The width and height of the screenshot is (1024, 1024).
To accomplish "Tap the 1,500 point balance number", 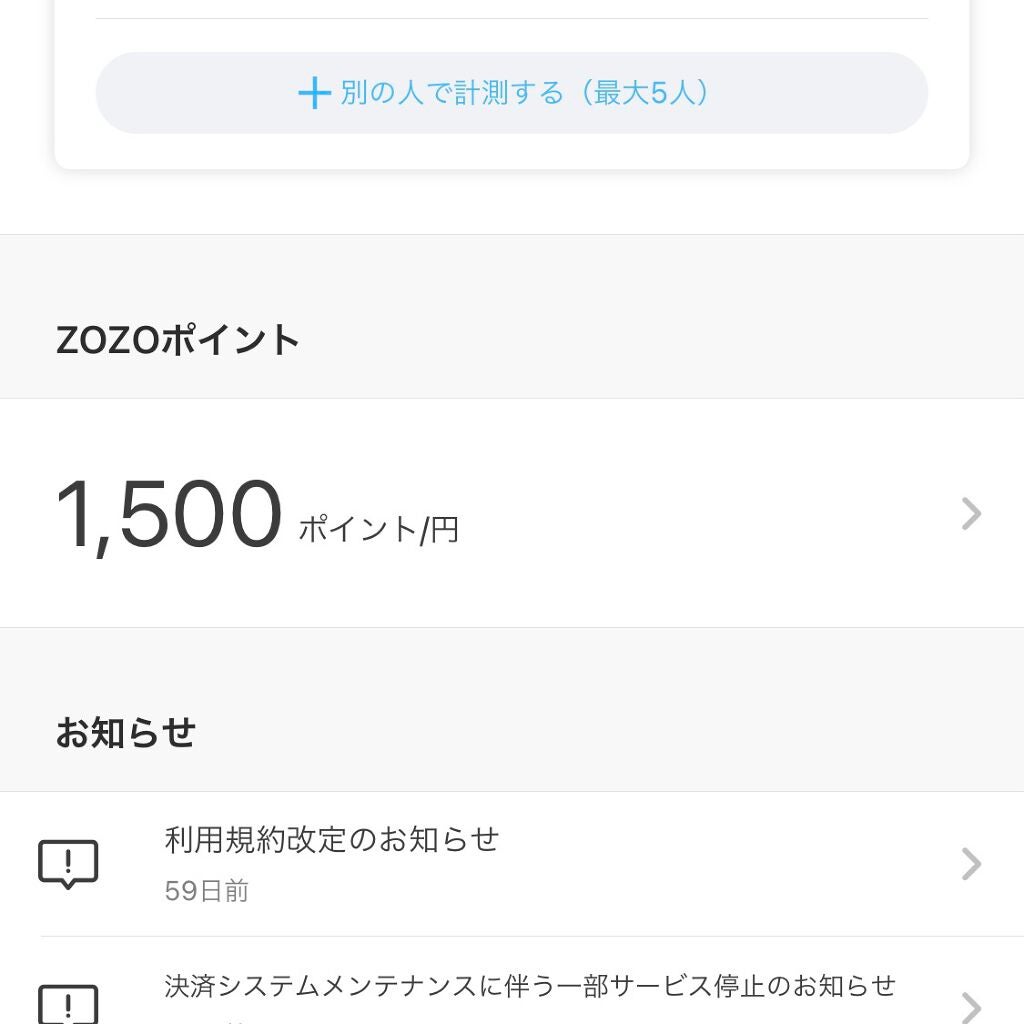I will 168,515.
